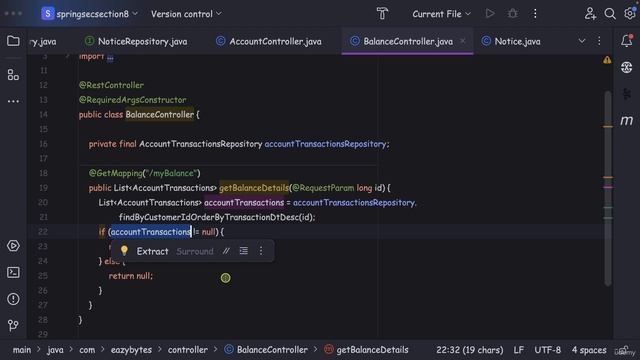The width and height of the screenshot is (640, 360).
Task: Click the 'main' breadcrumb
Action: coord(22,350)
